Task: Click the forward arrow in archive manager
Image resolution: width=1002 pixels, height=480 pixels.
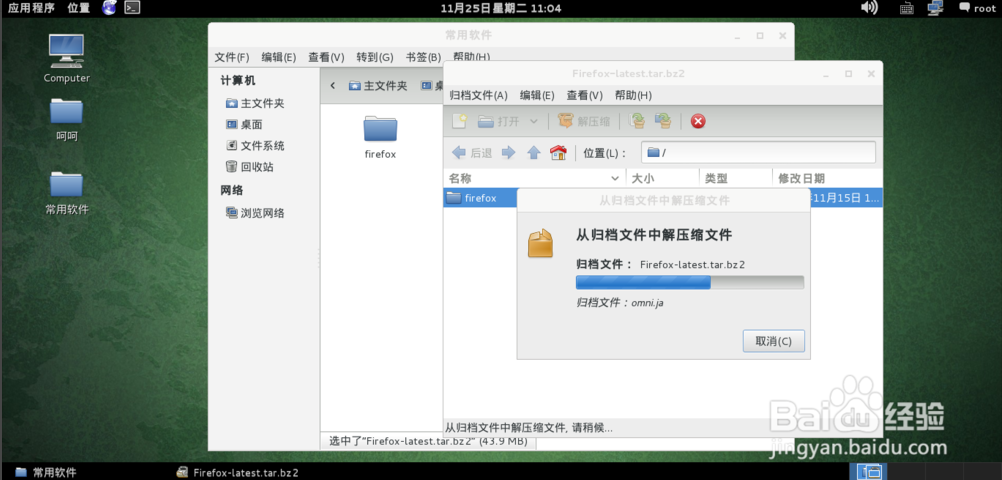Action: coord(509,152)
